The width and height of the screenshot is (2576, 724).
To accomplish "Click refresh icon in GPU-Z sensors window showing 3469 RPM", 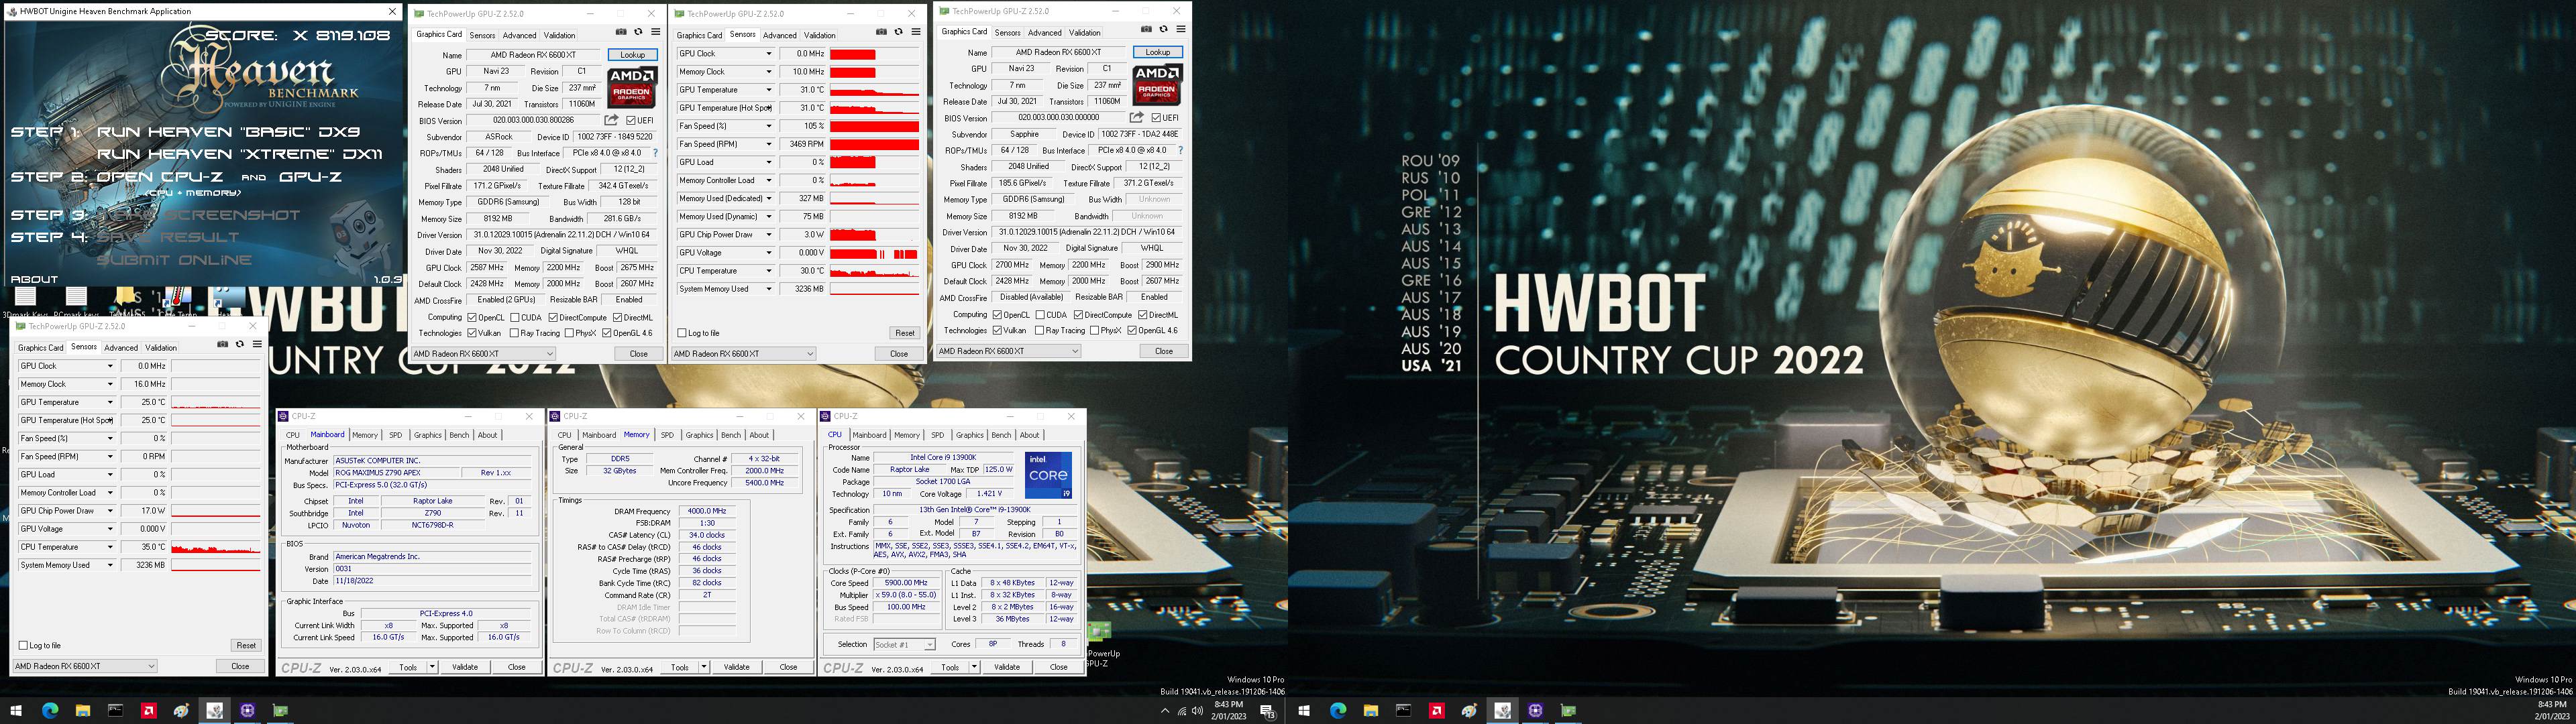I will coord(898,32).
